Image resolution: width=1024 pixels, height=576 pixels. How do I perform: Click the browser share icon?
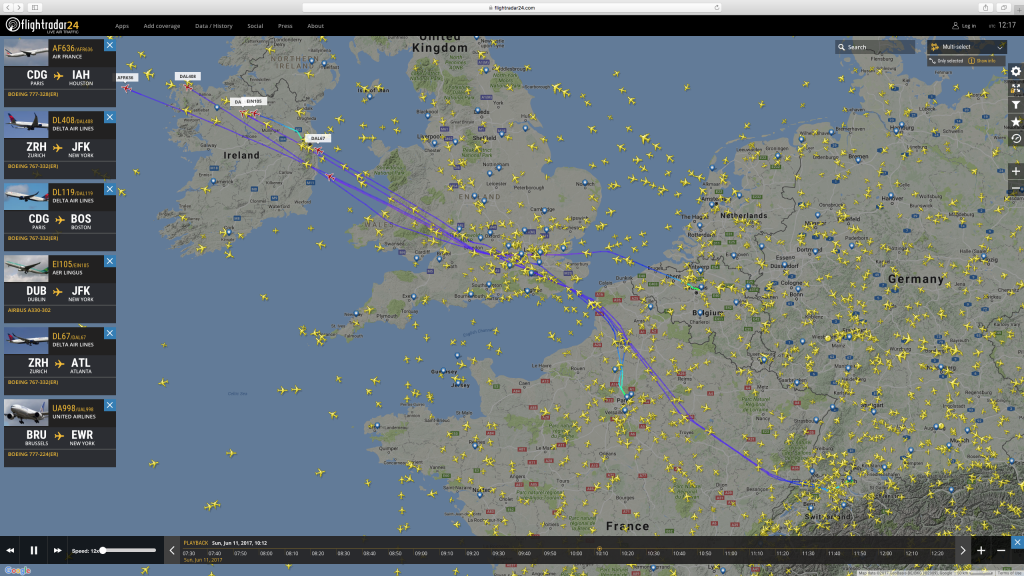click(x=985, y=8)
